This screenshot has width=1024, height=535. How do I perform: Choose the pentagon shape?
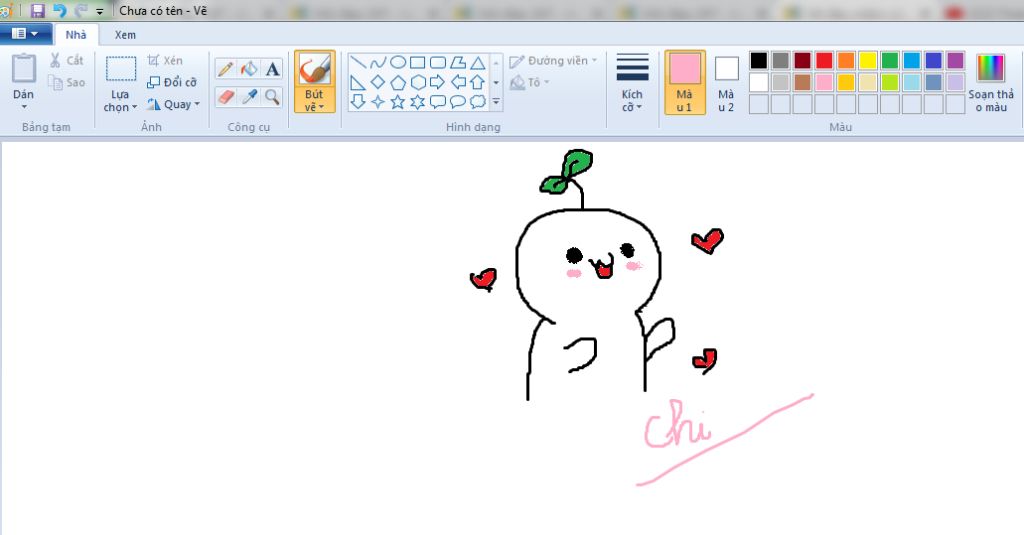pos(398,82)
